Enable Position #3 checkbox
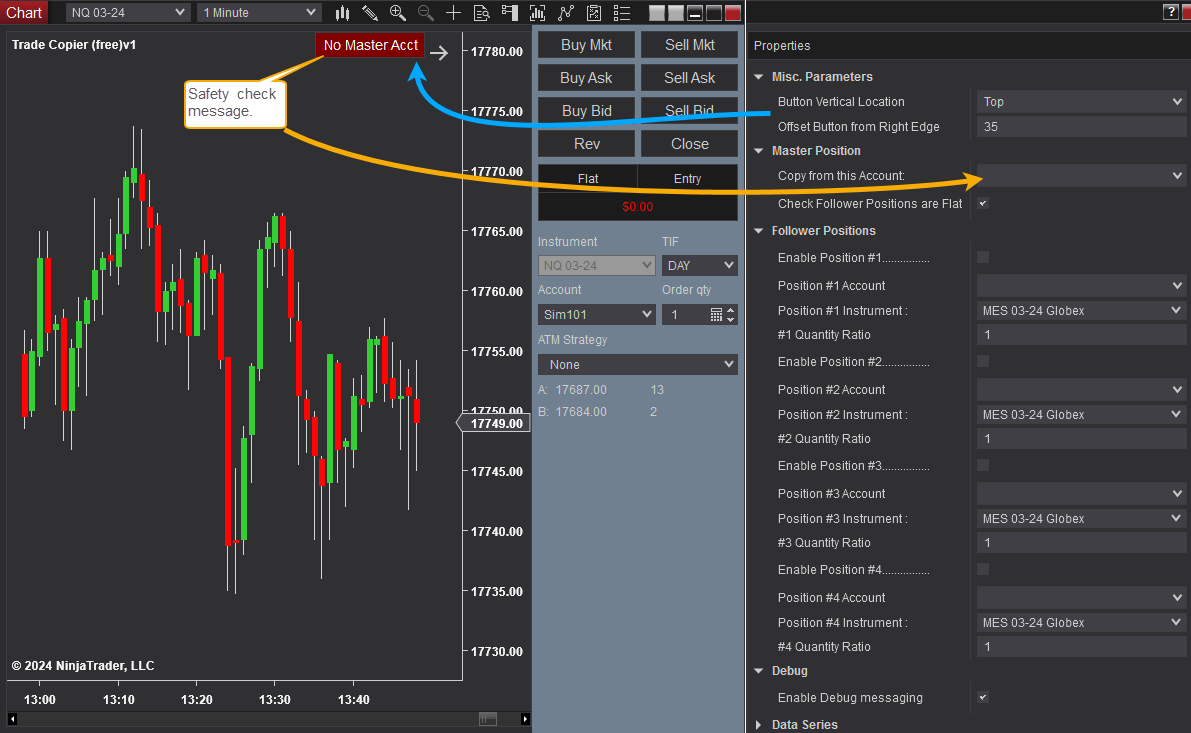This screenshot has width=1191, height=733. [x=983, y=466]
